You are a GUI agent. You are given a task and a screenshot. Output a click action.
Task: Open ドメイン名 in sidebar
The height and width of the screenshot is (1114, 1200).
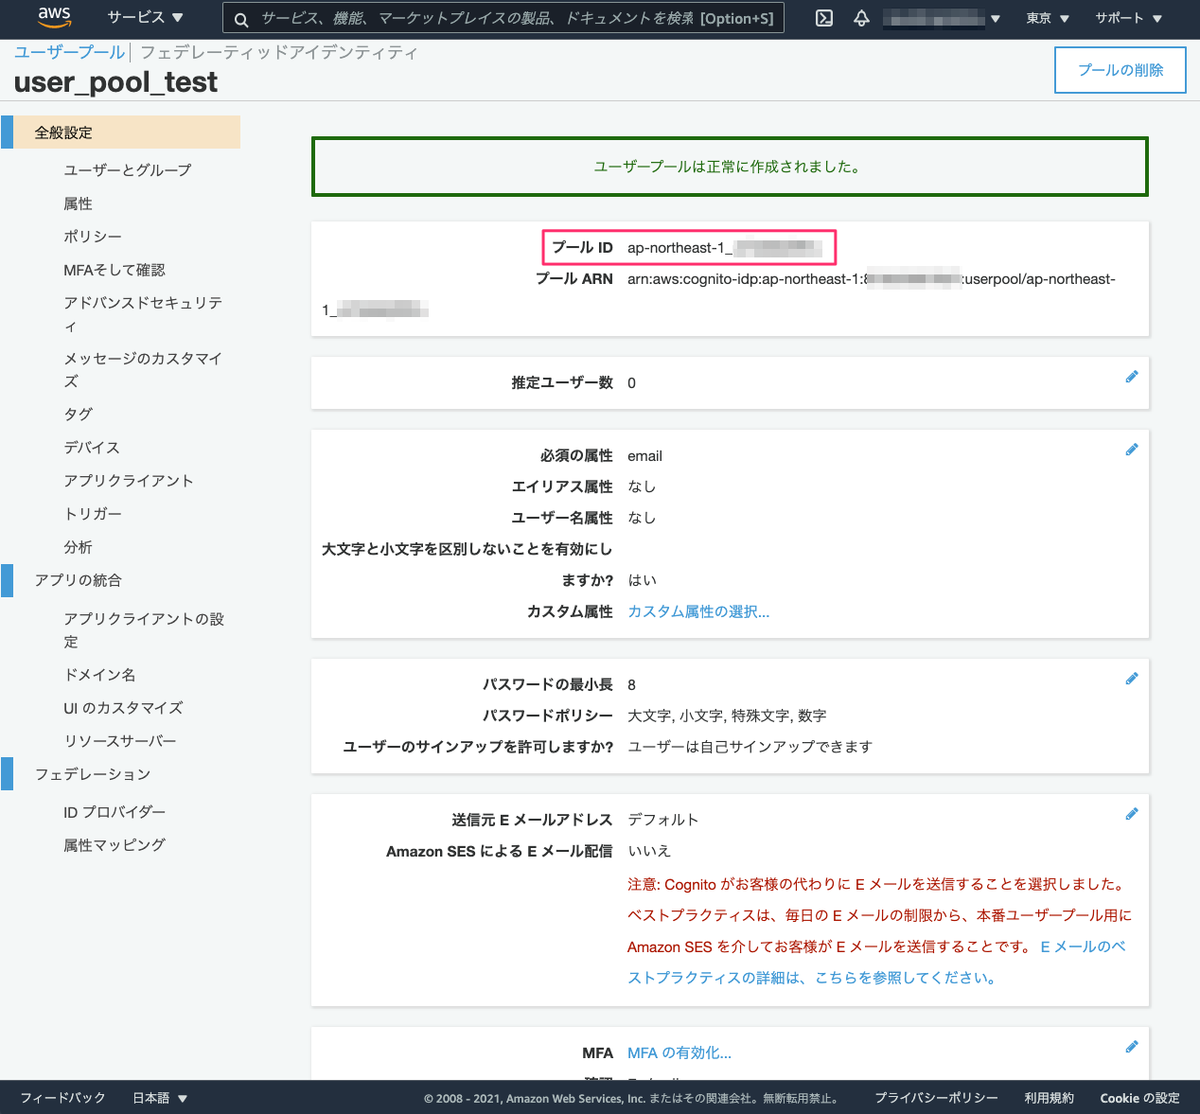(x=99, y=674)
